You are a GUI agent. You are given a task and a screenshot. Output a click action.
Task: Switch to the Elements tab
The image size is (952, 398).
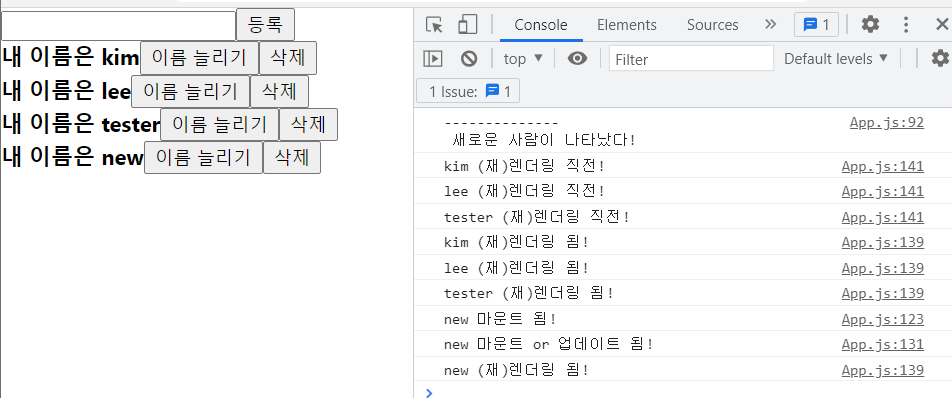pos(627,25)
